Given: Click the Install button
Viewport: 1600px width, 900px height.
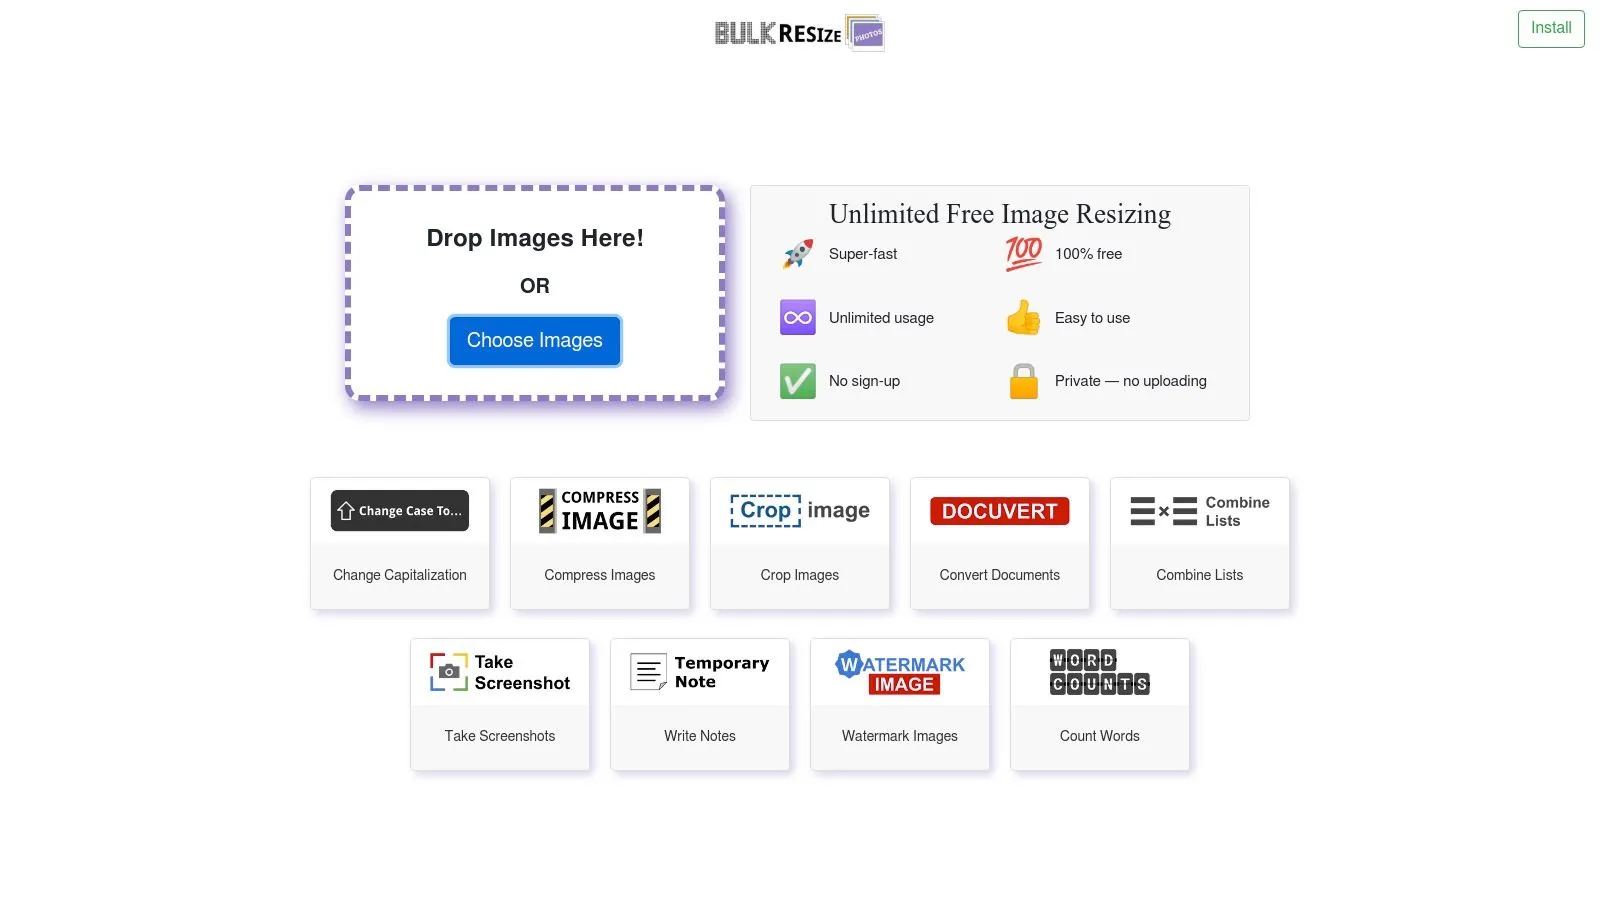Looking at the screenshot, I should (x=1550, y=28).
